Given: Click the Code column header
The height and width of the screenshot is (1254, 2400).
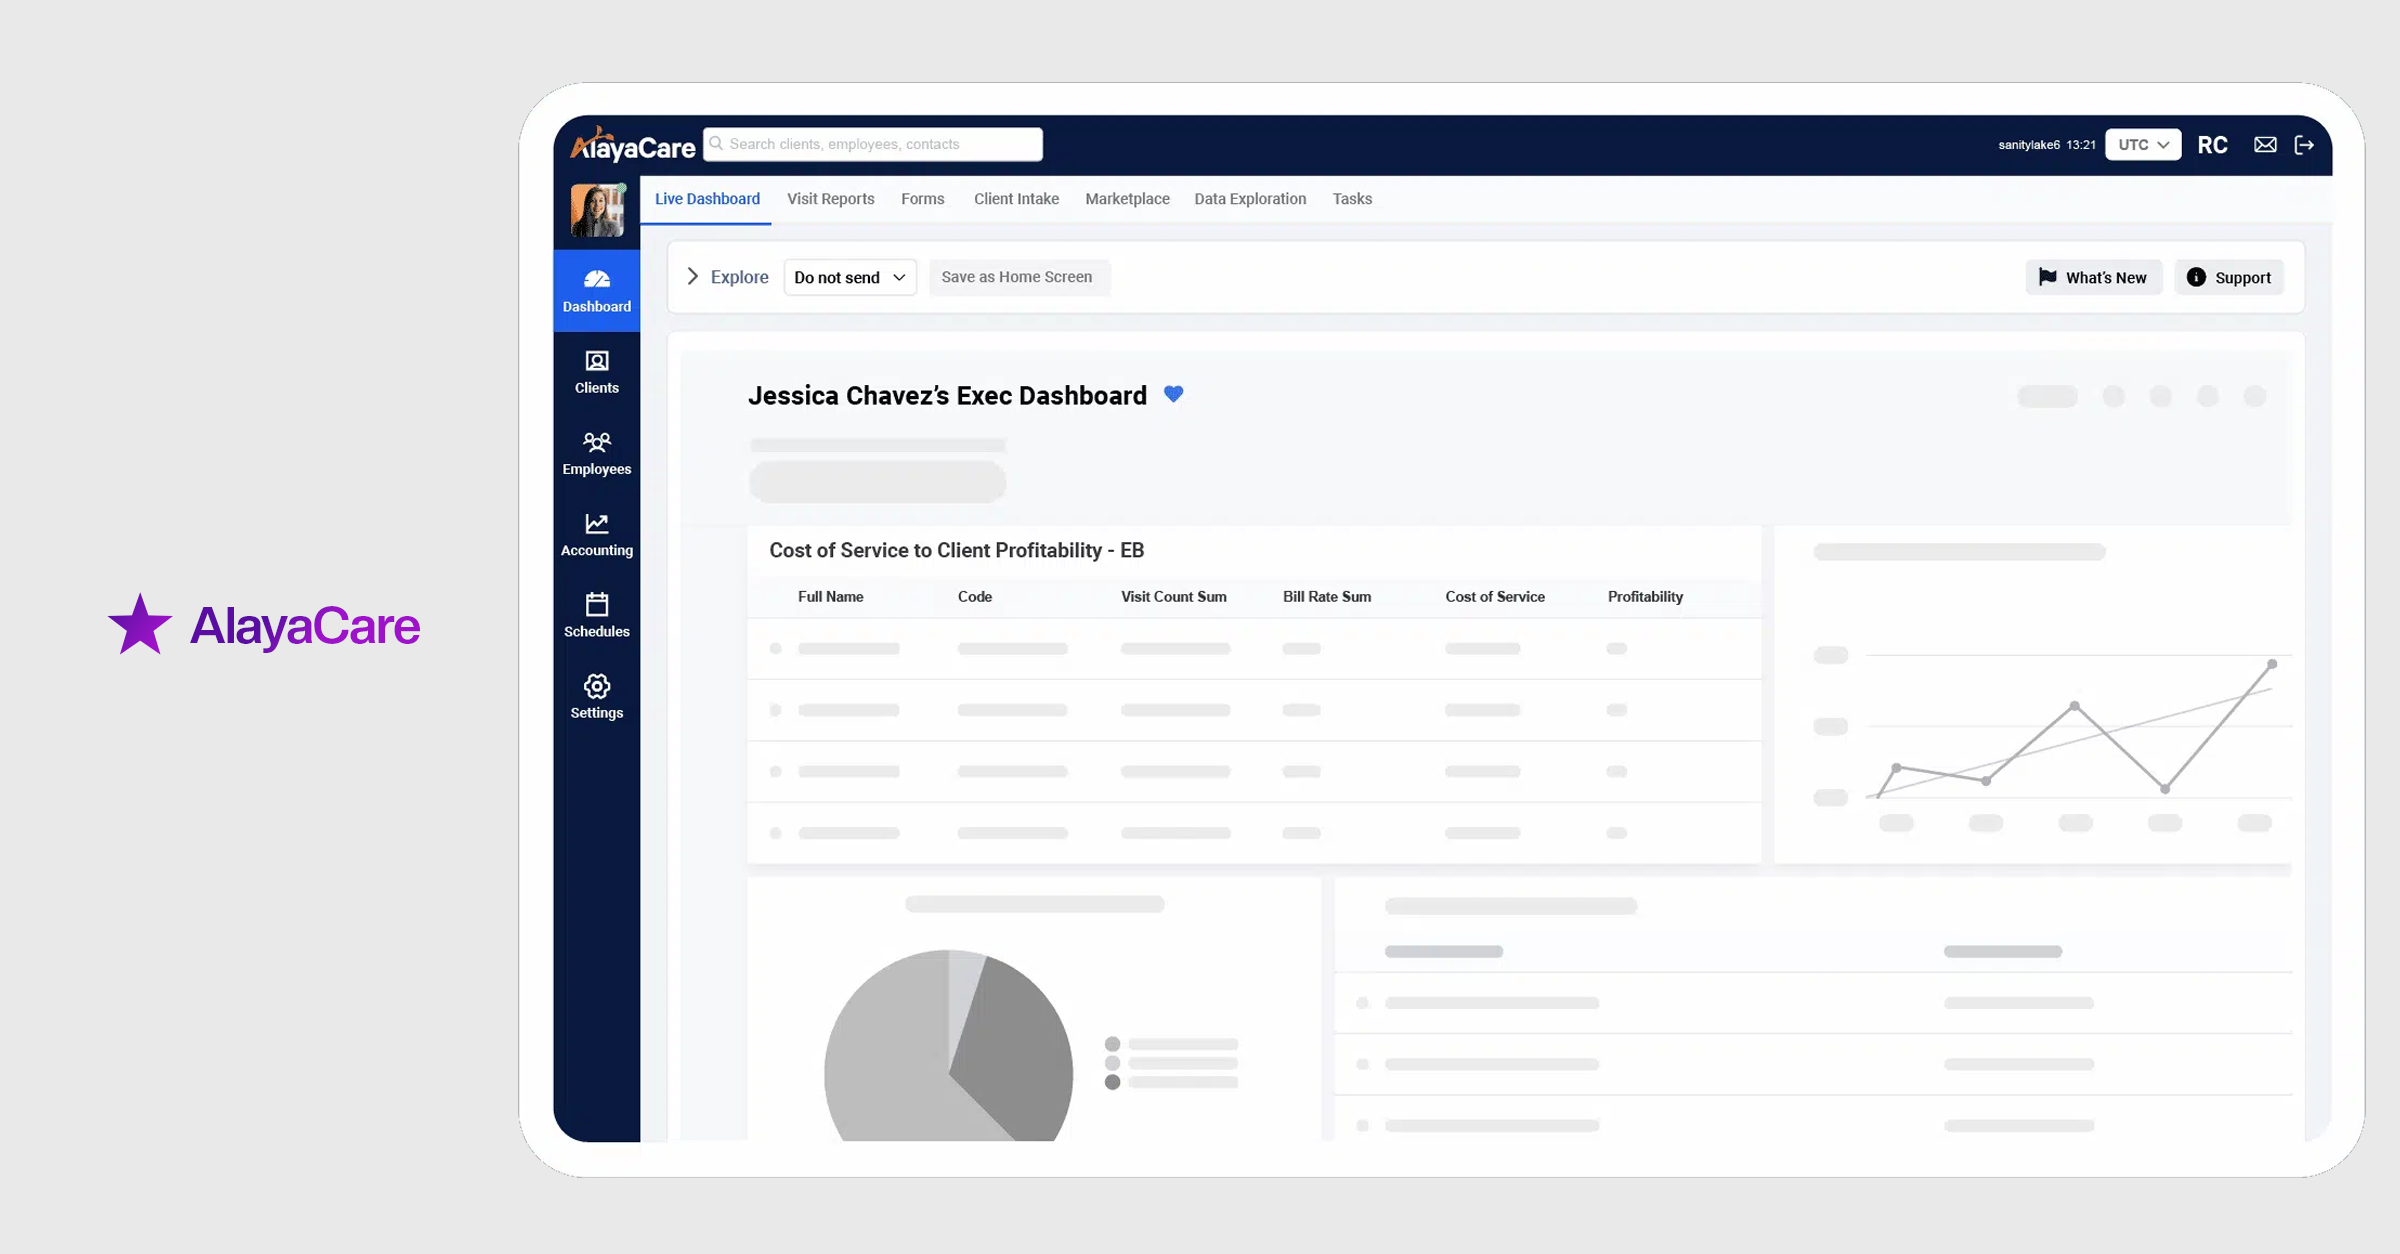Looking at the screenshot, I should point(974,597).
